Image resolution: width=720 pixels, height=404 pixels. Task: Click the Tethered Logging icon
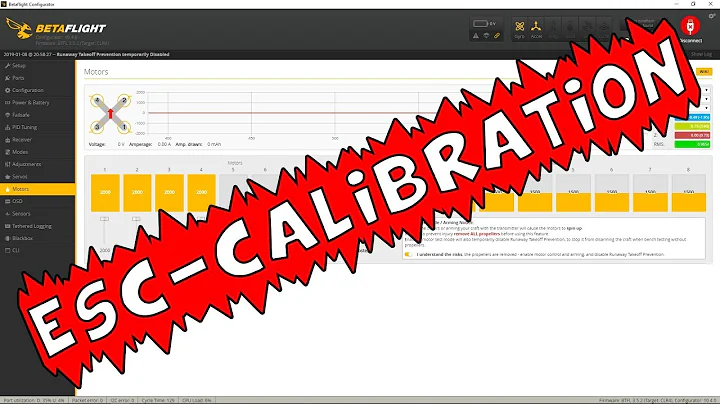coord(7,226)
